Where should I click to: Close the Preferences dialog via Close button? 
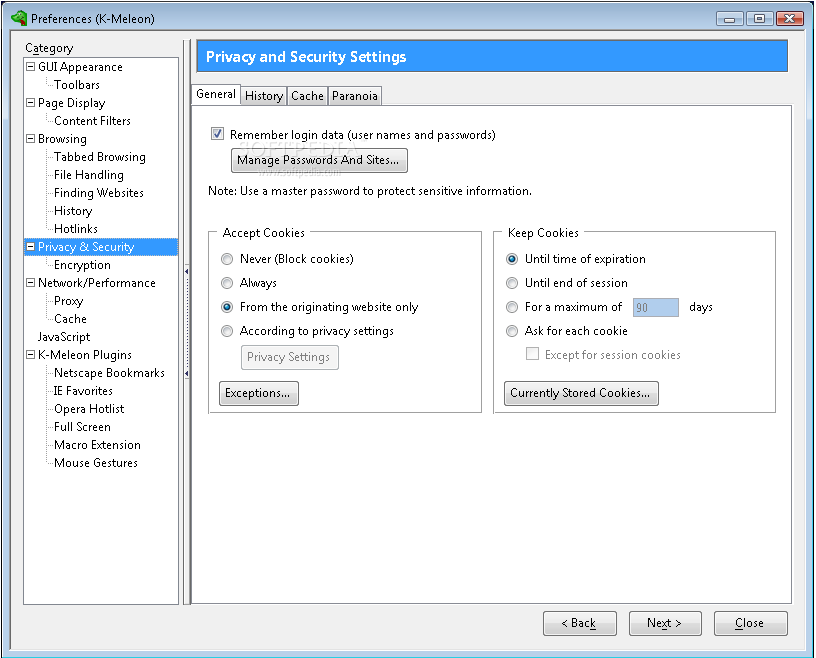point(750,623)
